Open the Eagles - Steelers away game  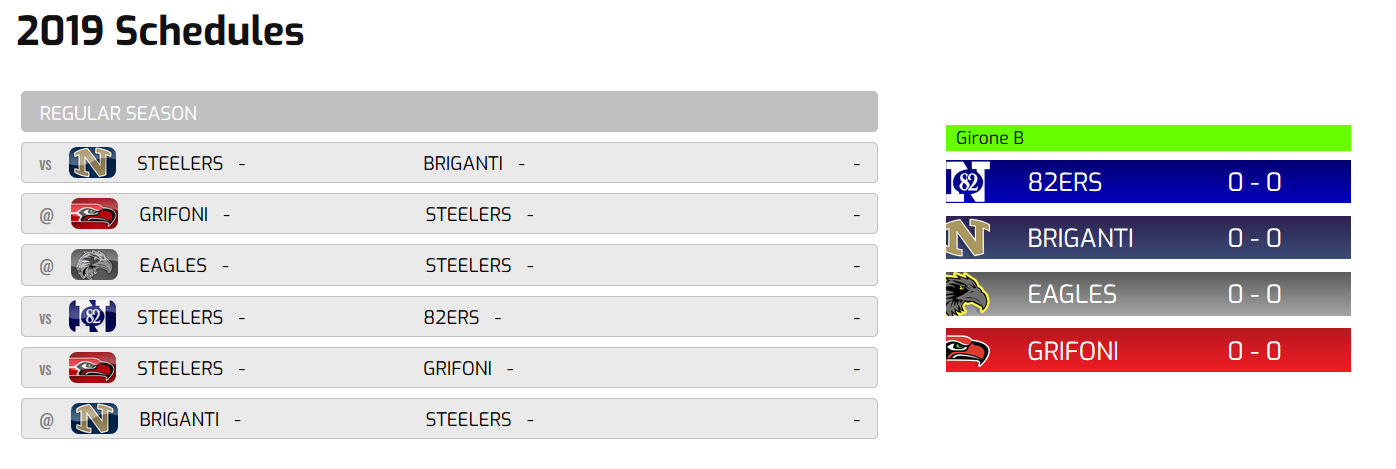[x=449, y=265]
